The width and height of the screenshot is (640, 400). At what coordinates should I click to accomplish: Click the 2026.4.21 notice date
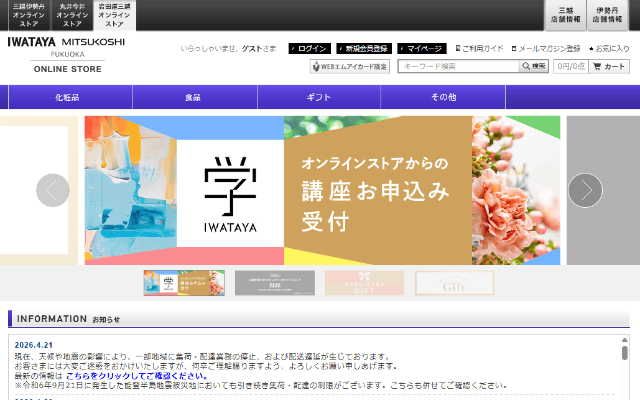coord(33,345)
